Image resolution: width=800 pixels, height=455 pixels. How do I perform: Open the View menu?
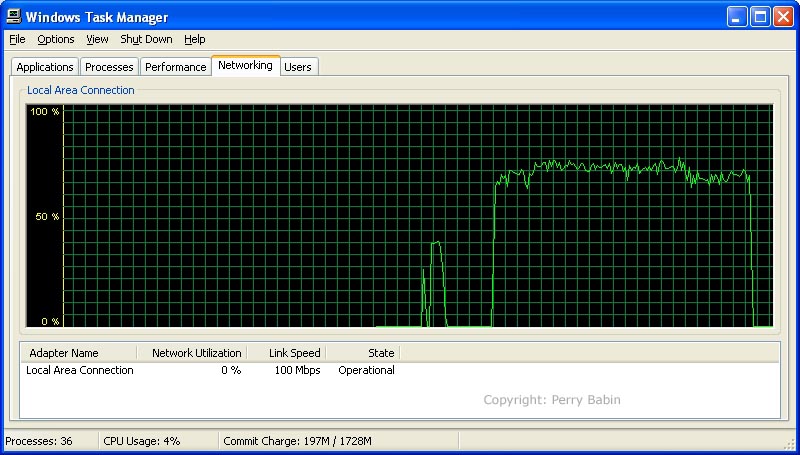point(97,39)
